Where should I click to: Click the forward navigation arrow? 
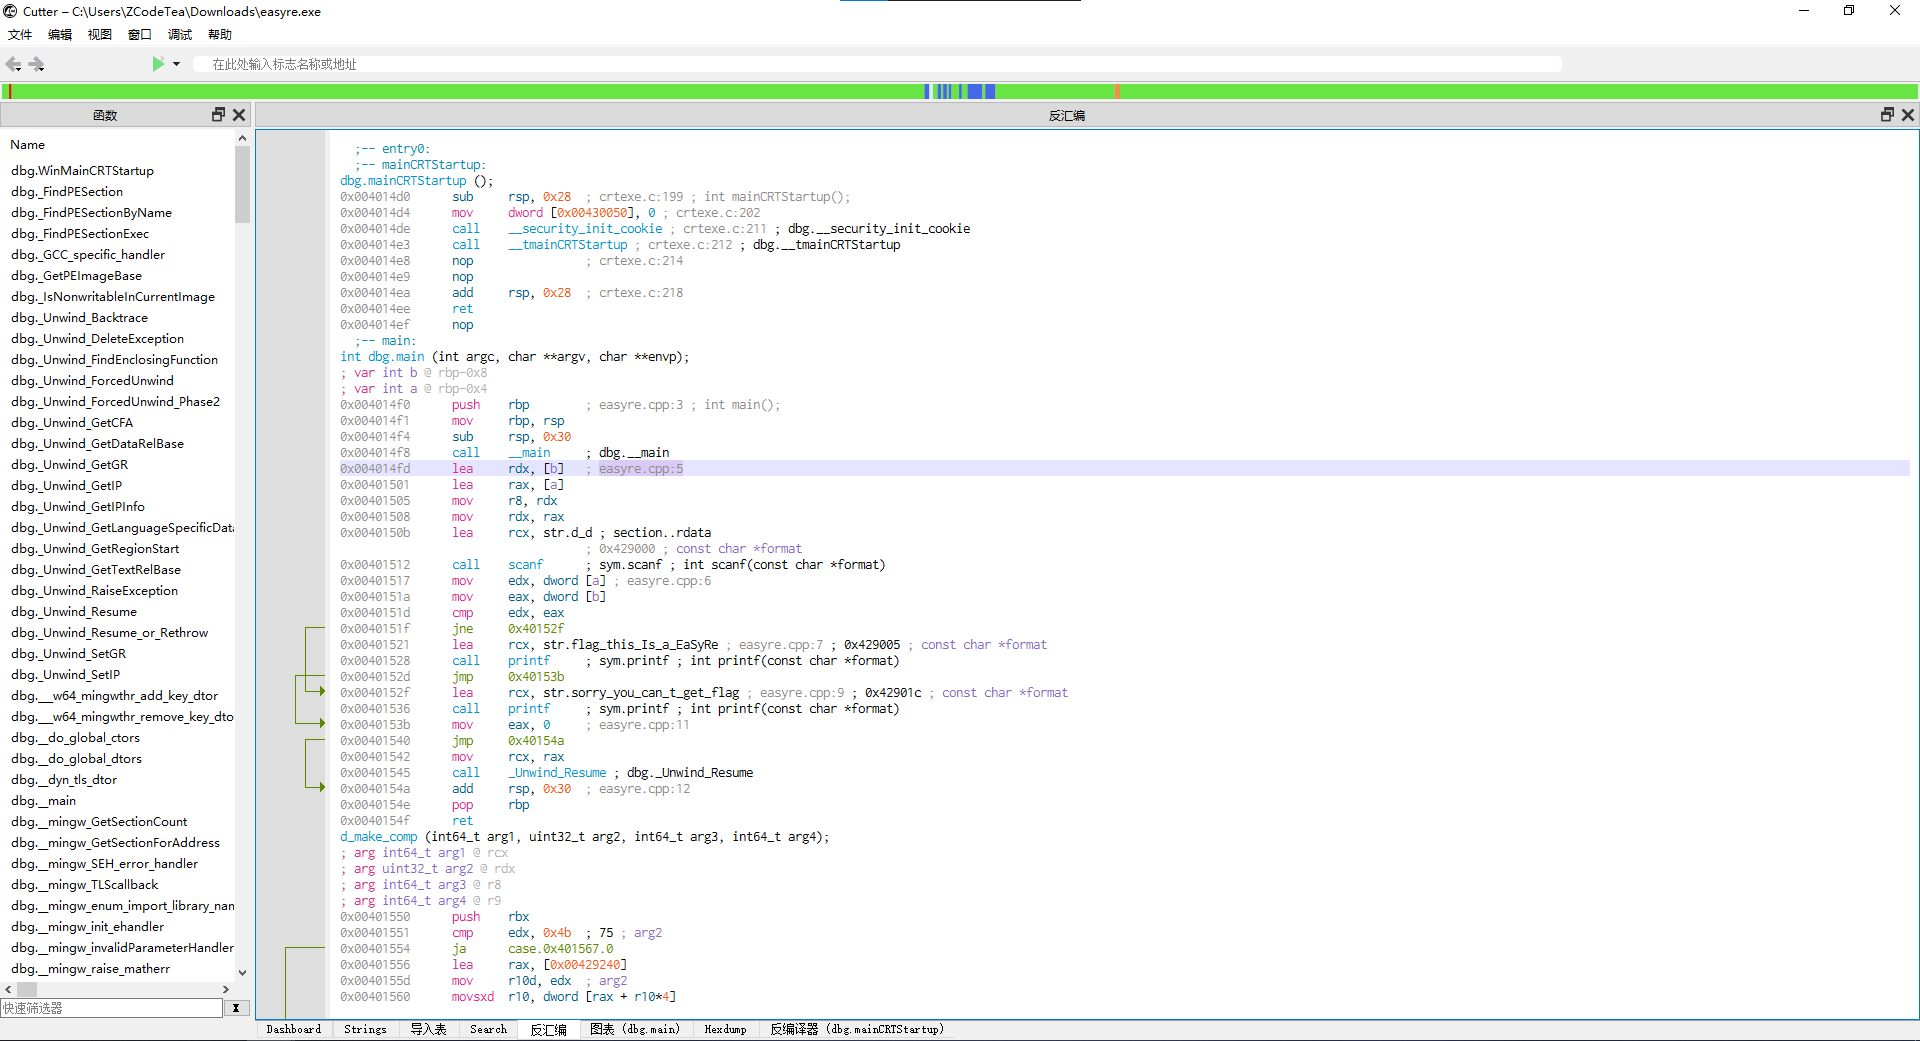pos(37,64)
